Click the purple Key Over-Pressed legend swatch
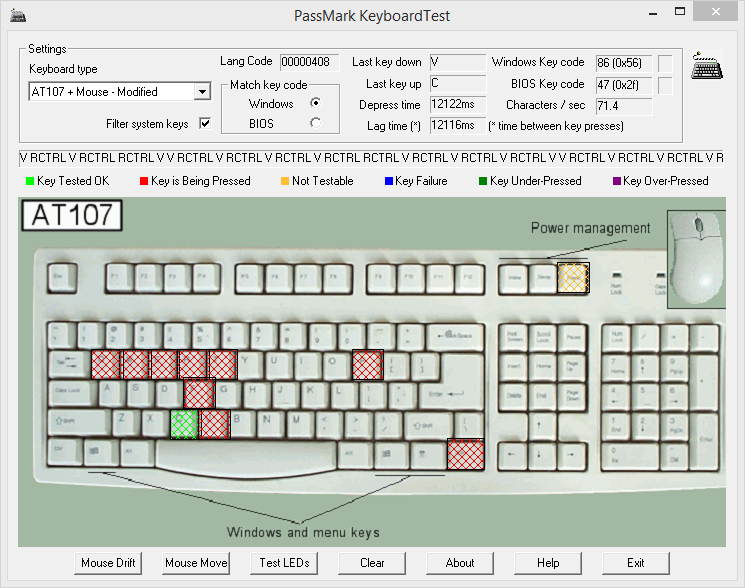 (617, 181)
